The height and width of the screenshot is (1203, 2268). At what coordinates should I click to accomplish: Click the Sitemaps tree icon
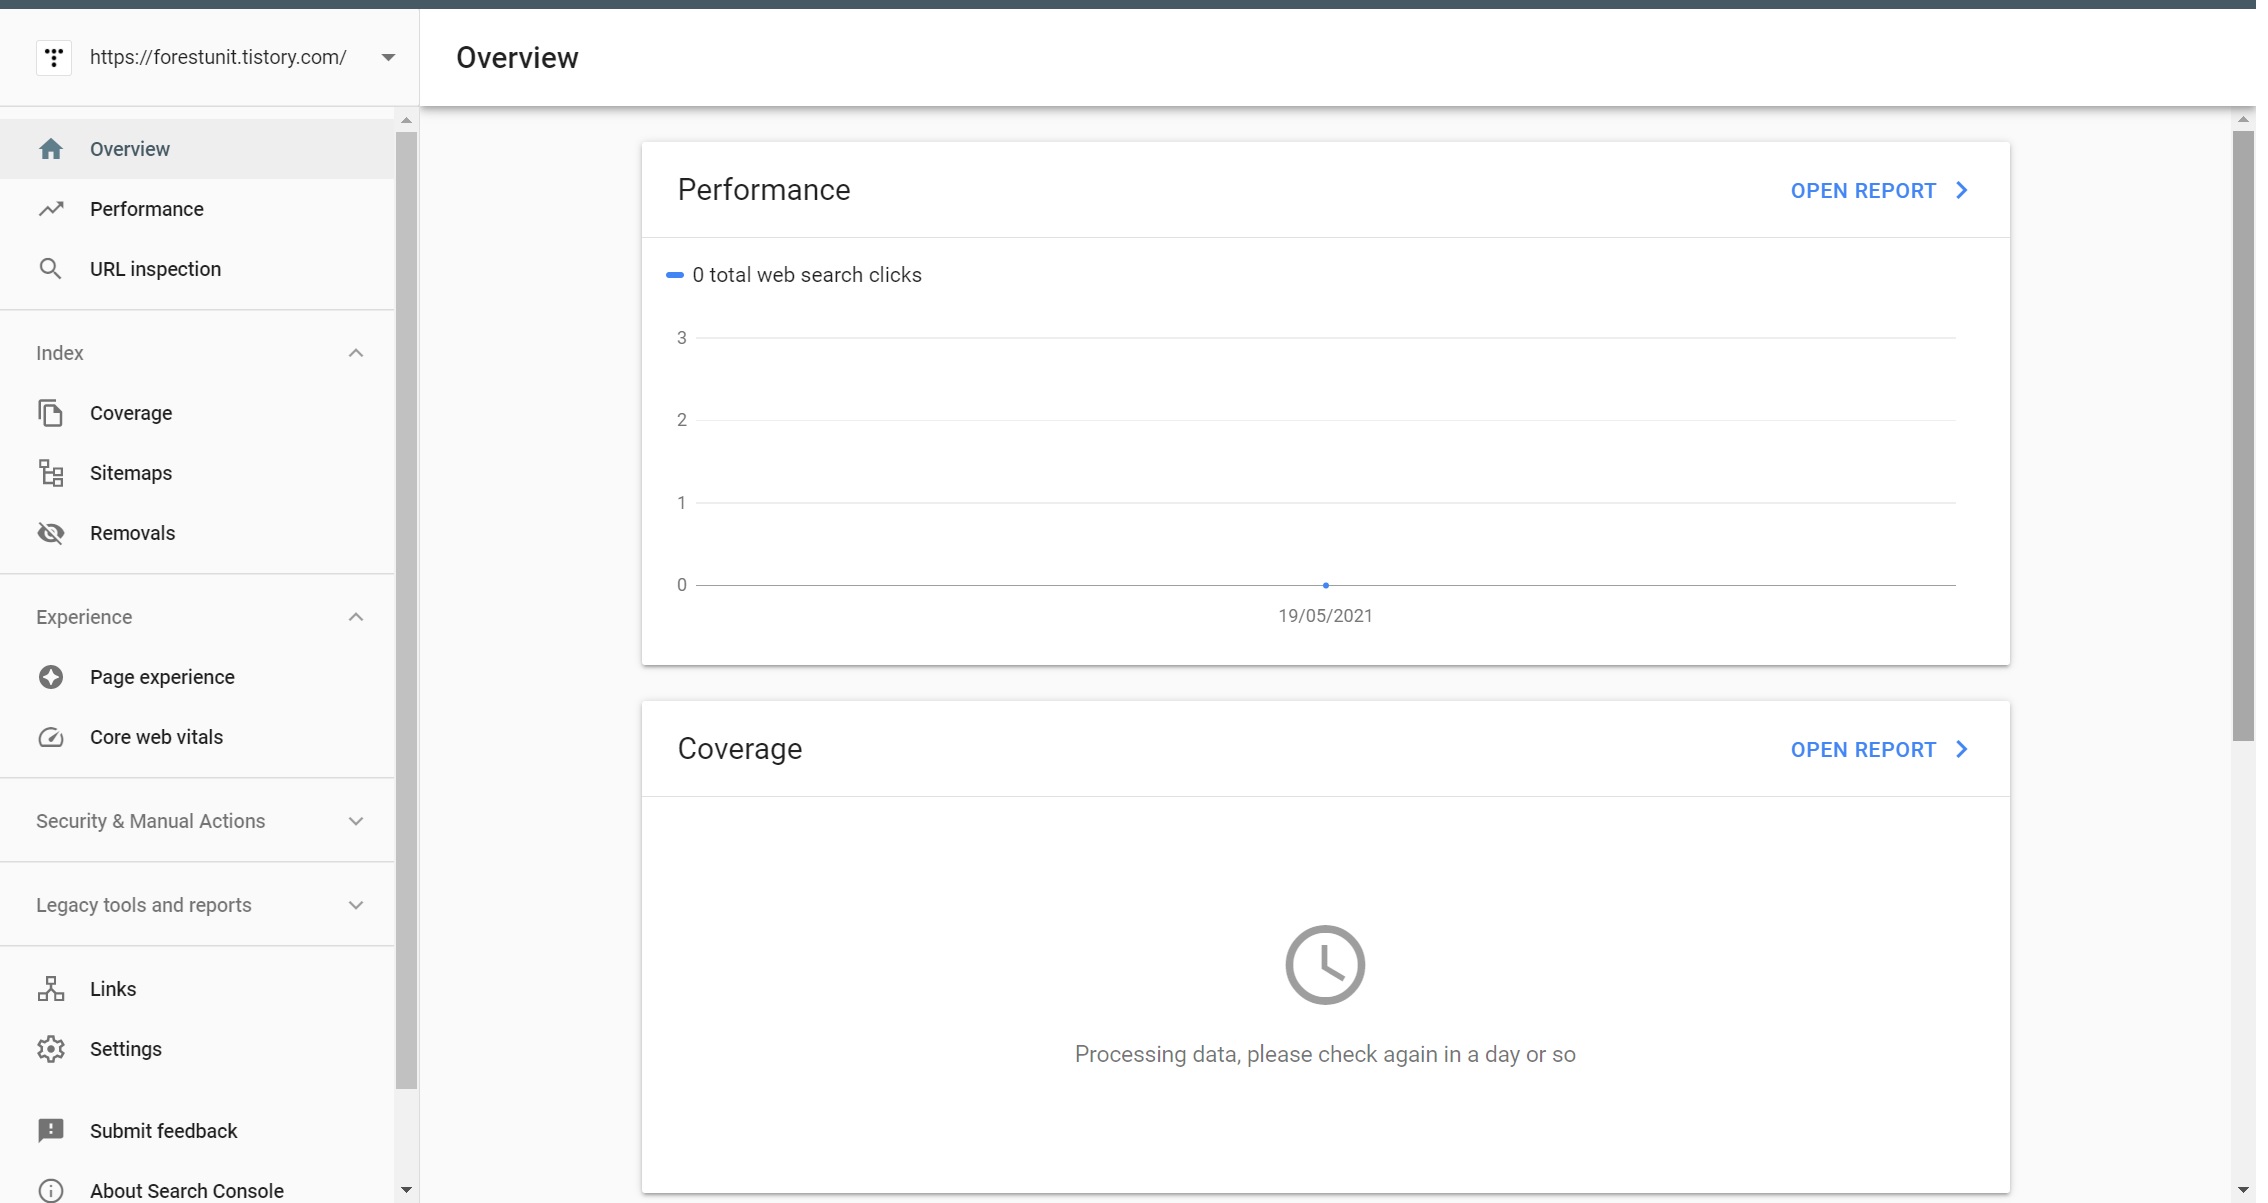coord(51,473)
